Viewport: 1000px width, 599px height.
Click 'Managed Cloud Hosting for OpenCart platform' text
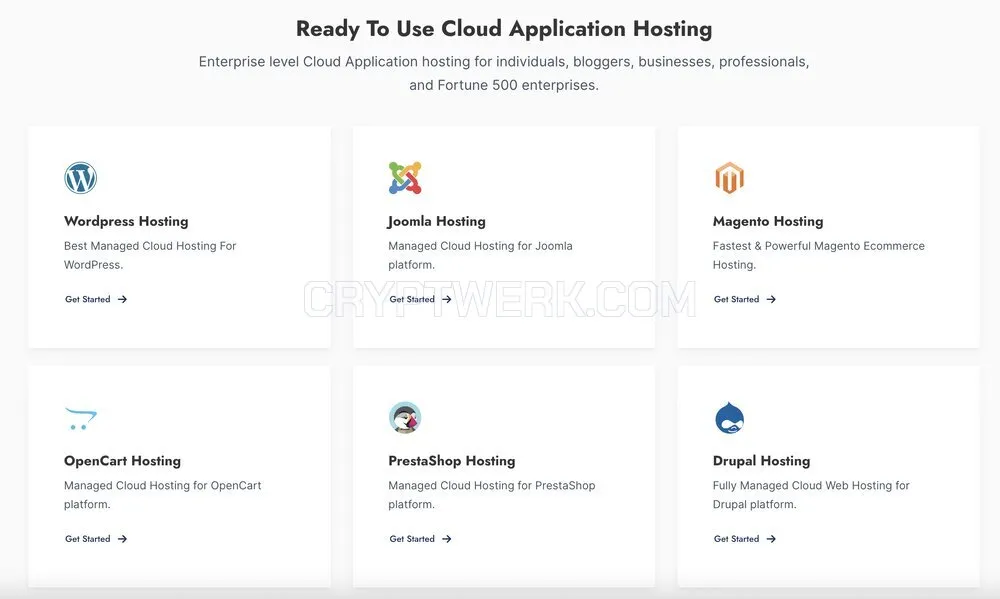163,495
